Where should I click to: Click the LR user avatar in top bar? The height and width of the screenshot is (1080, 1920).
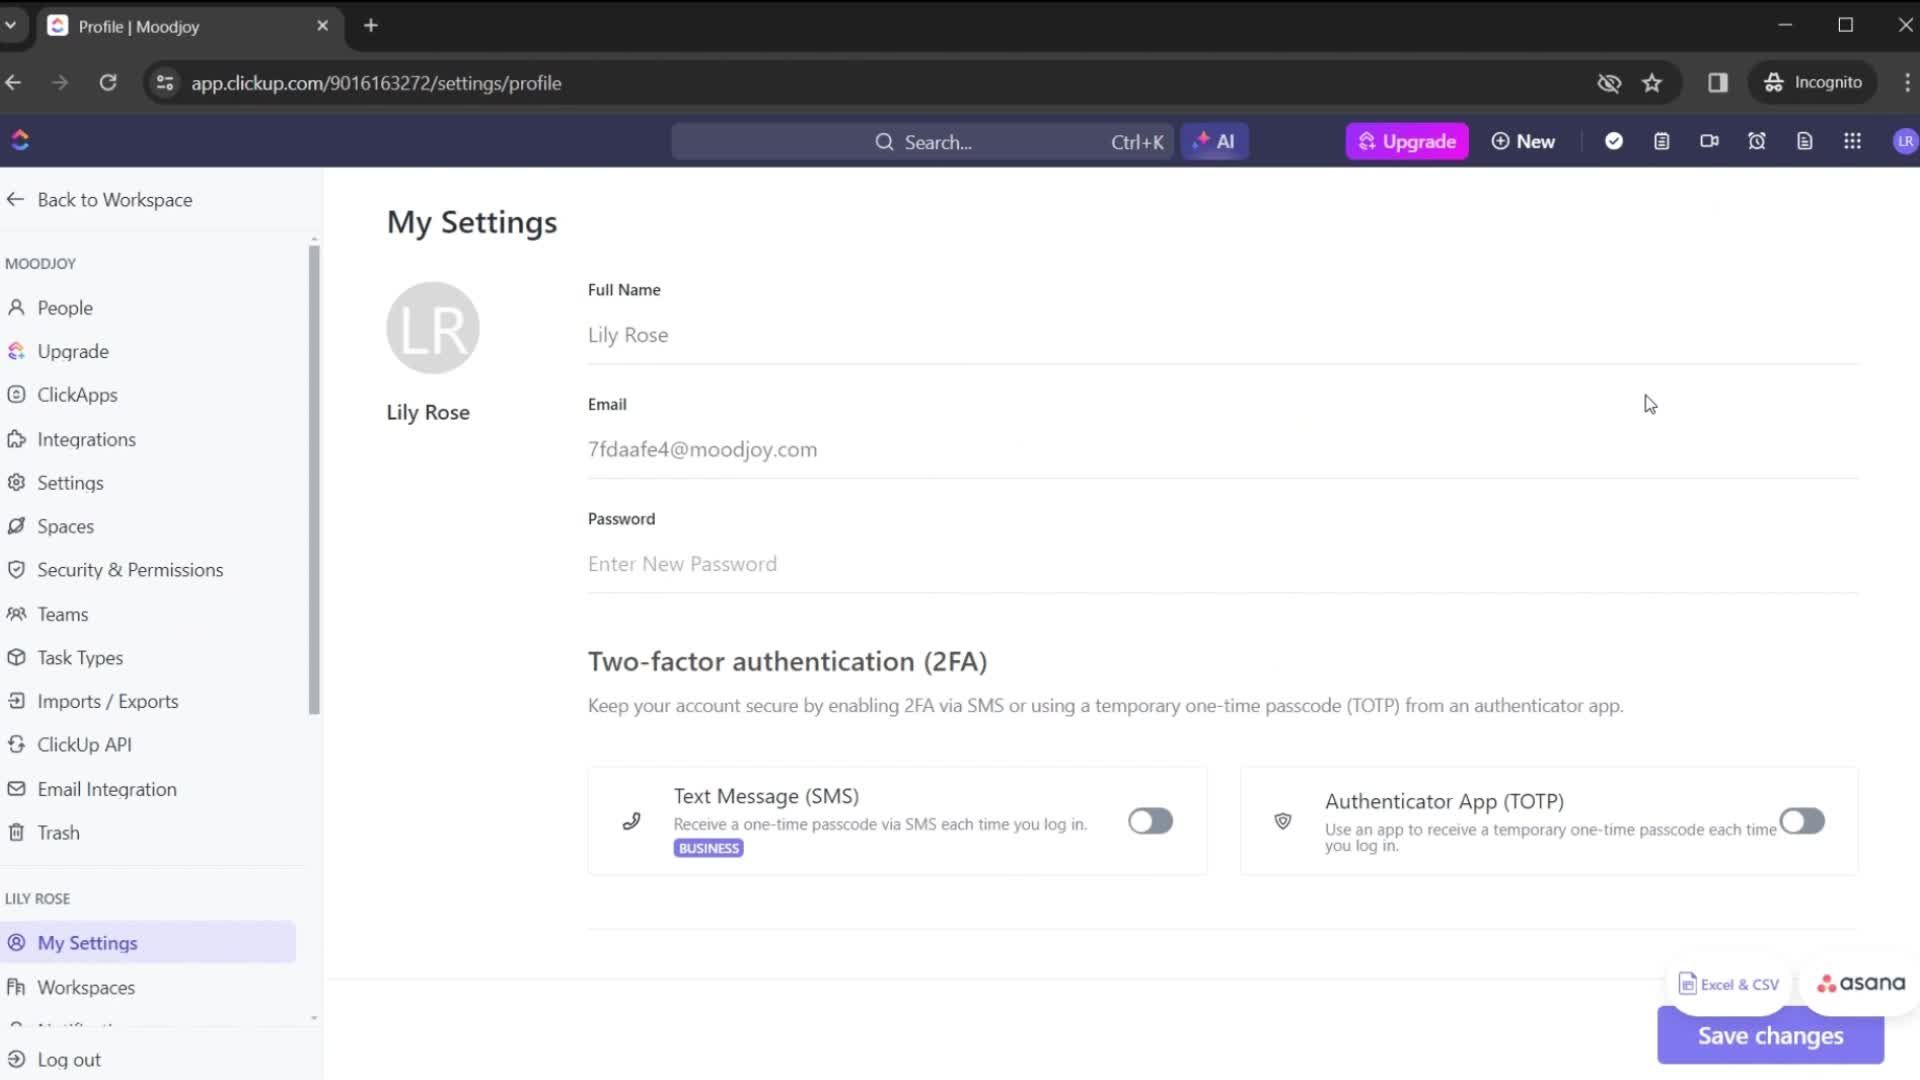point(1904,142)
